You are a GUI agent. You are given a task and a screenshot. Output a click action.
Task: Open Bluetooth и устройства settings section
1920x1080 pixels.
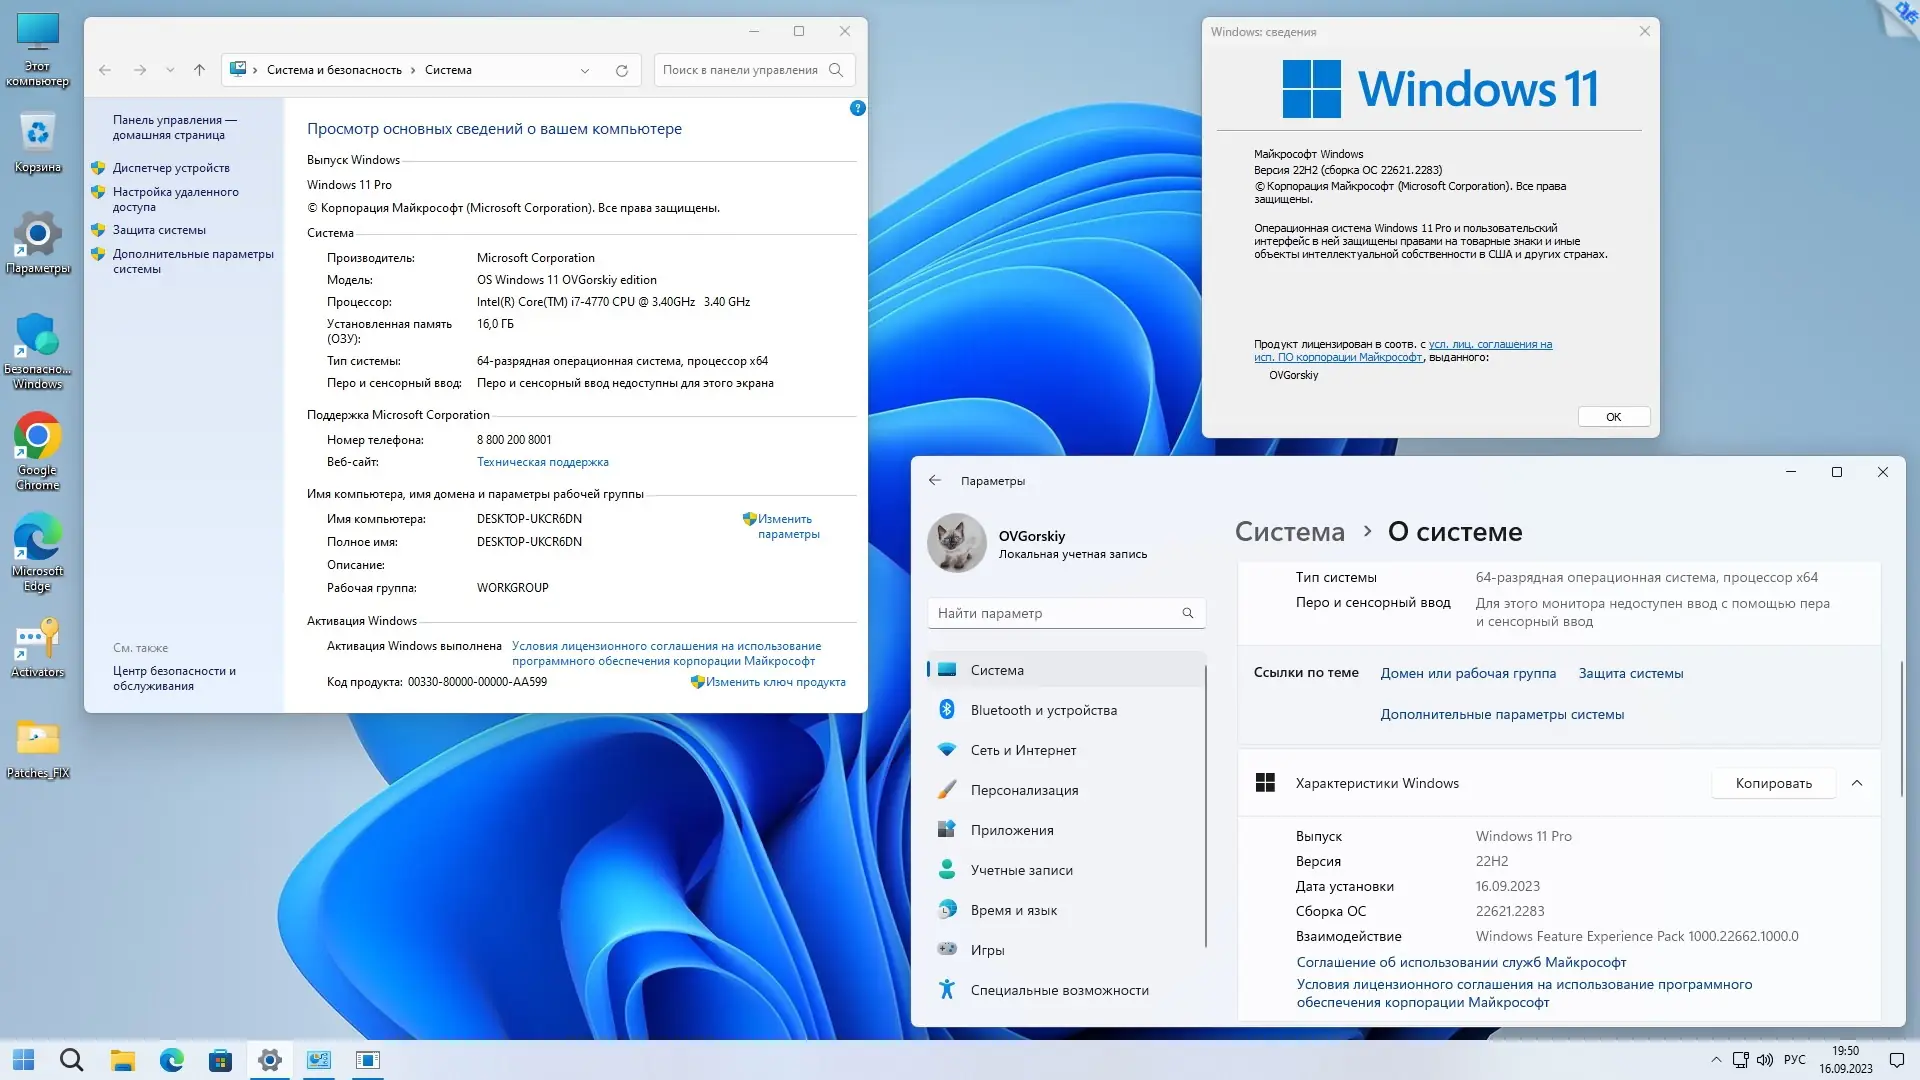click(1043, 710)
